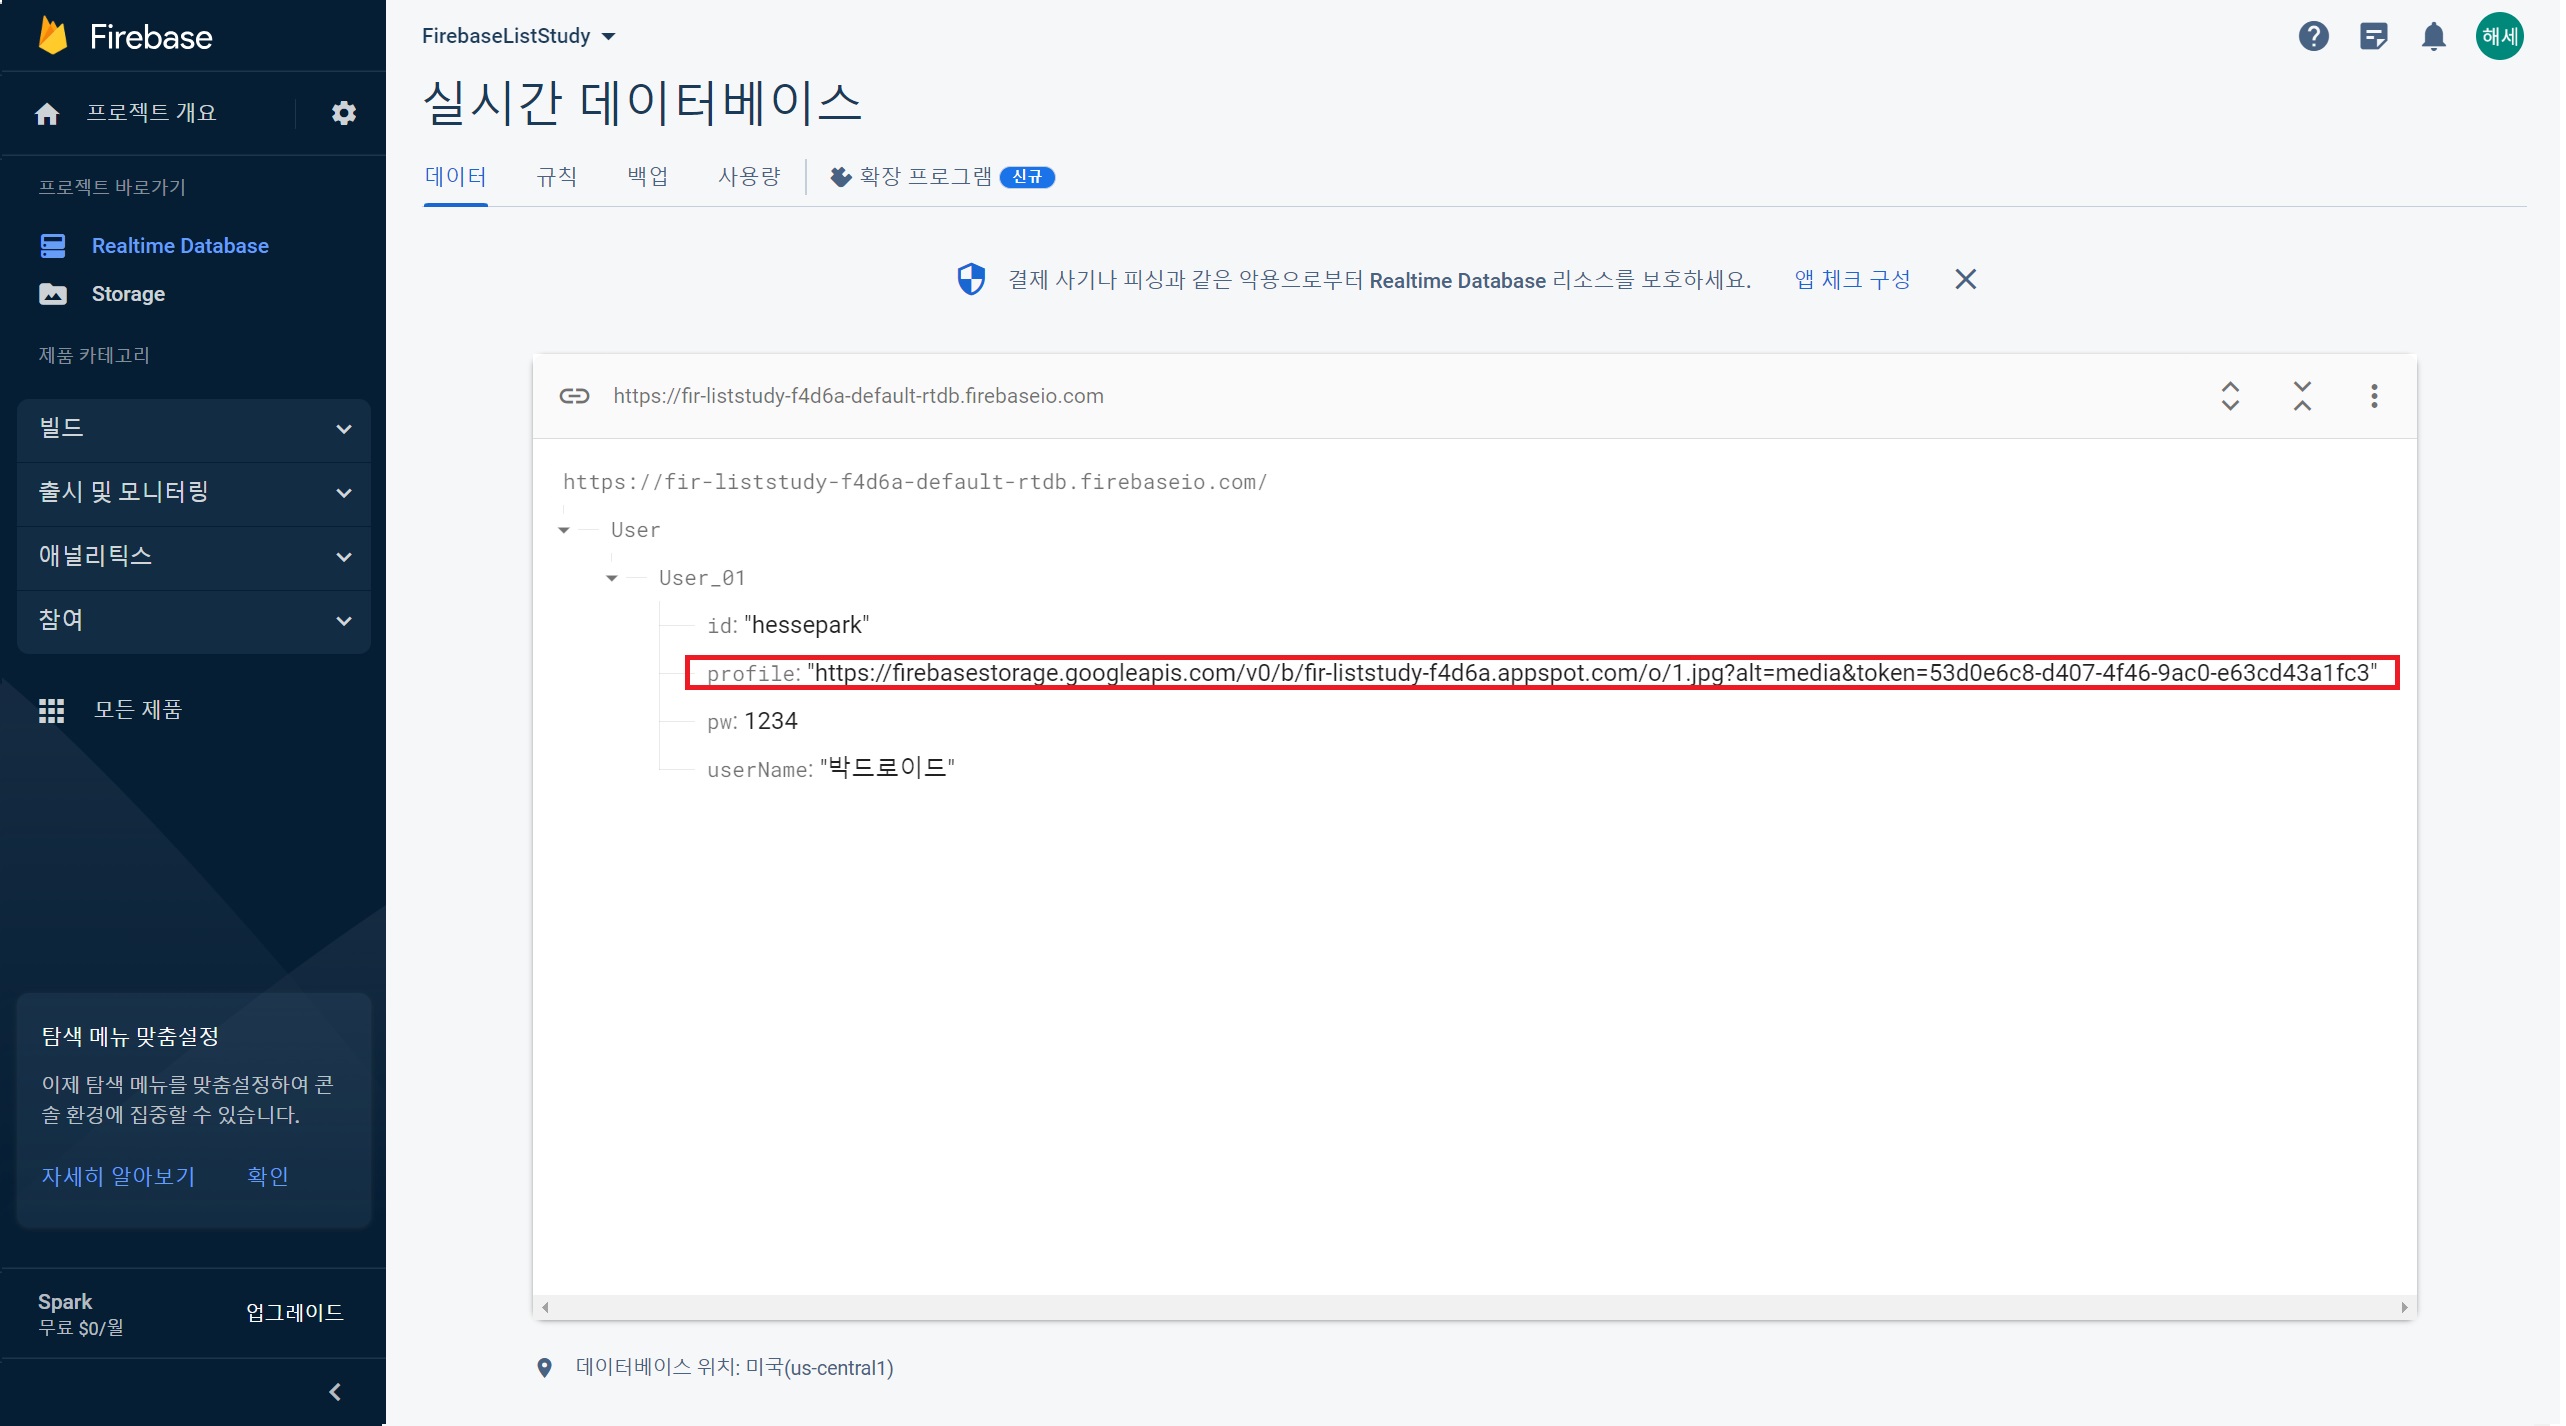Screen dimensions: 2566x1426
Task: Switch to the 규칙 tab
Action: coord(556,177)
